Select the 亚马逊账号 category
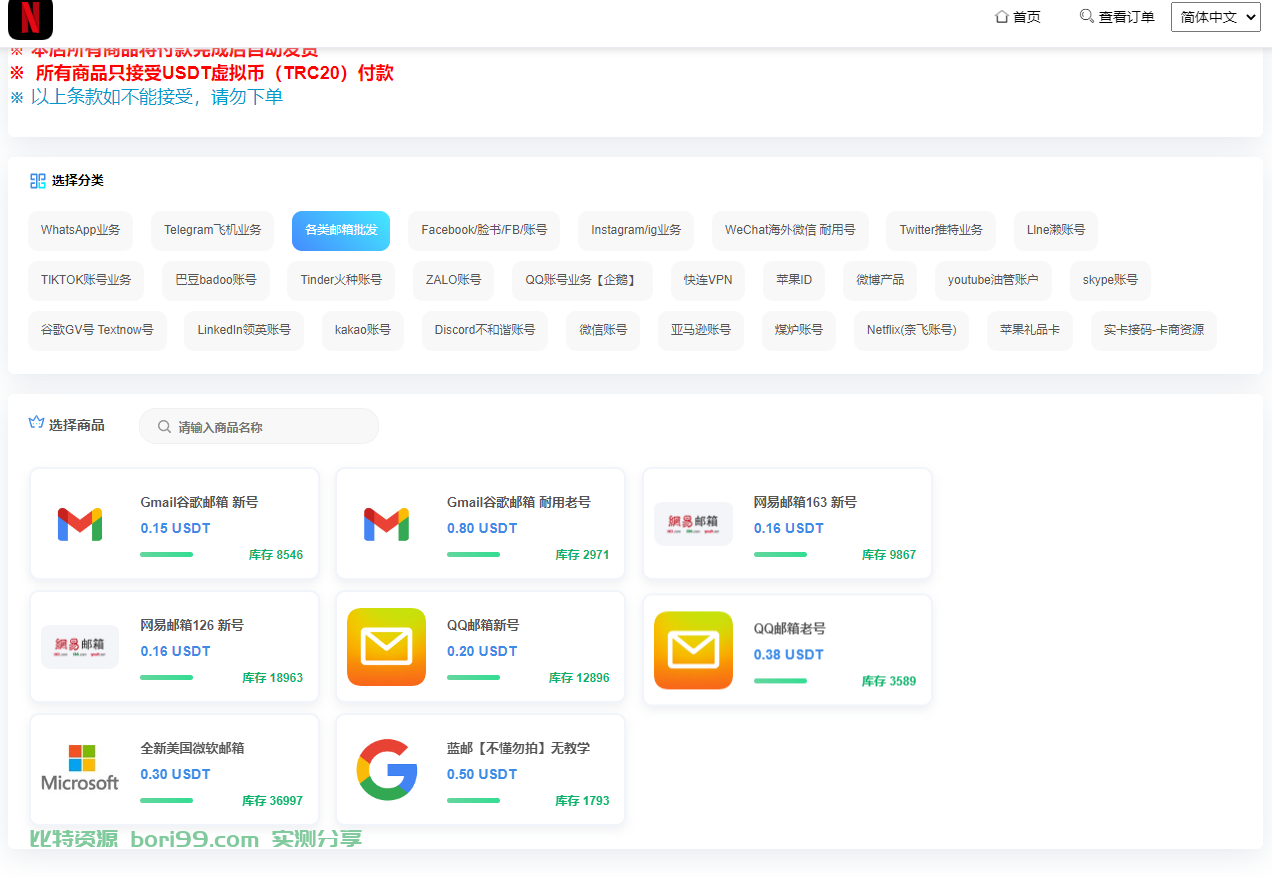 [700, 330]
